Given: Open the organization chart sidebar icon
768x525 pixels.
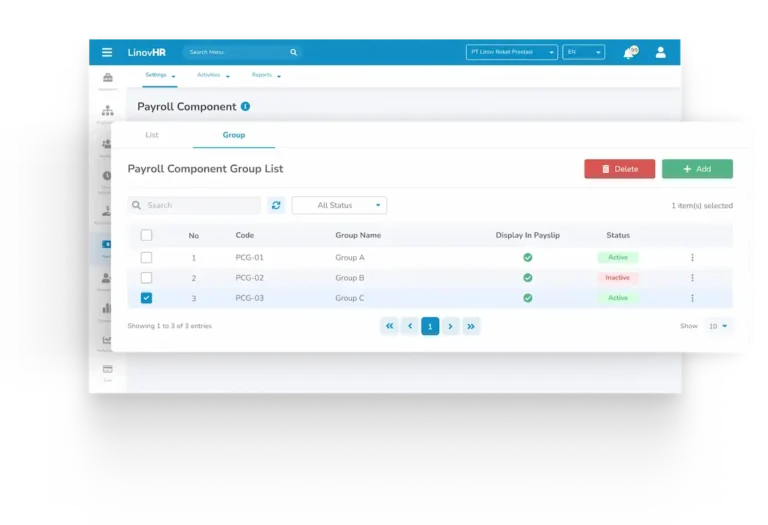Looking at the screenshot, I should [x=108, y=111].
